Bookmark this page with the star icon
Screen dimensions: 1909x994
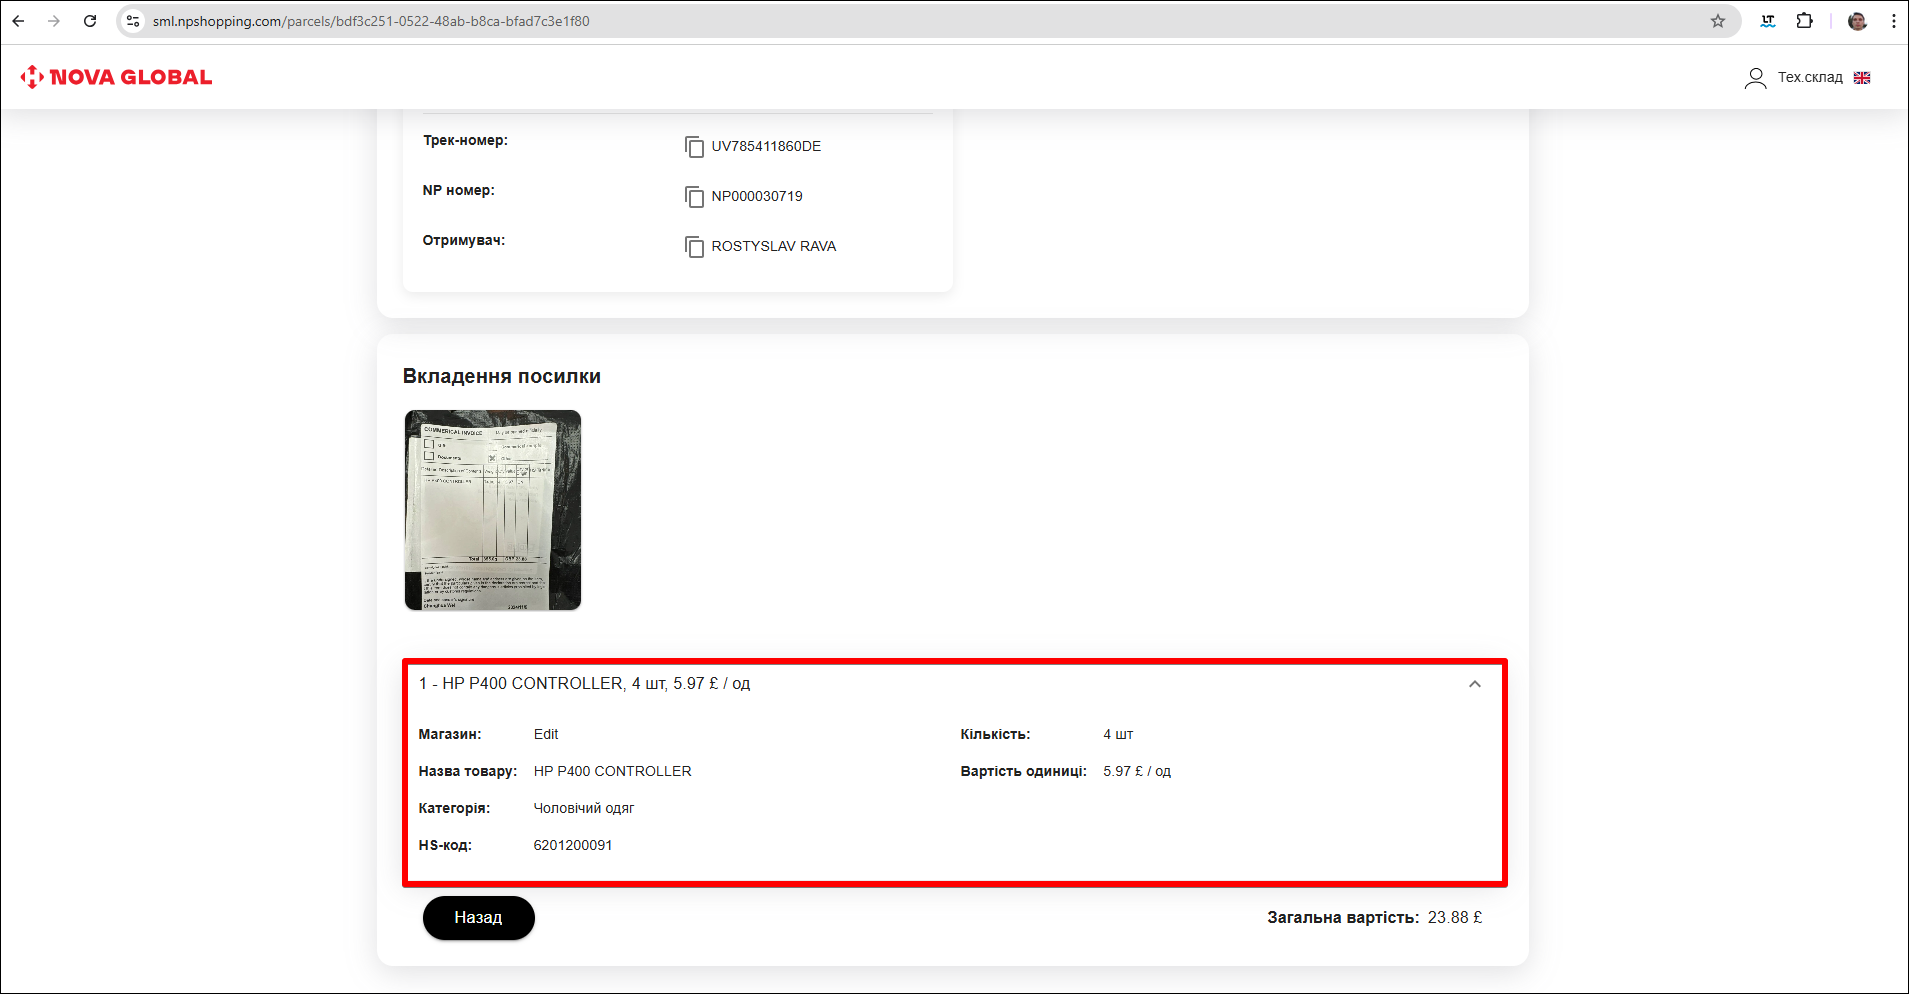(x=1718, y=21)
